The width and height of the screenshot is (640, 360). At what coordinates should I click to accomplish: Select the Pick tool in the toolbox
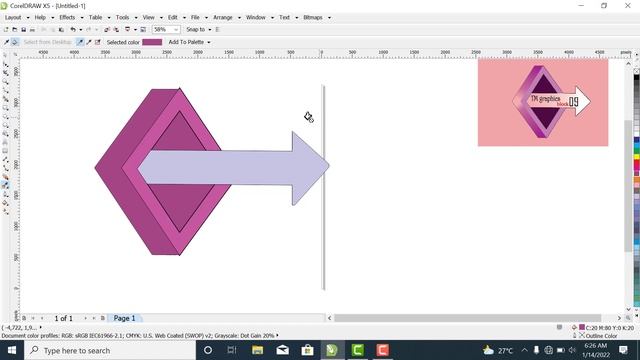click(6, 56)
